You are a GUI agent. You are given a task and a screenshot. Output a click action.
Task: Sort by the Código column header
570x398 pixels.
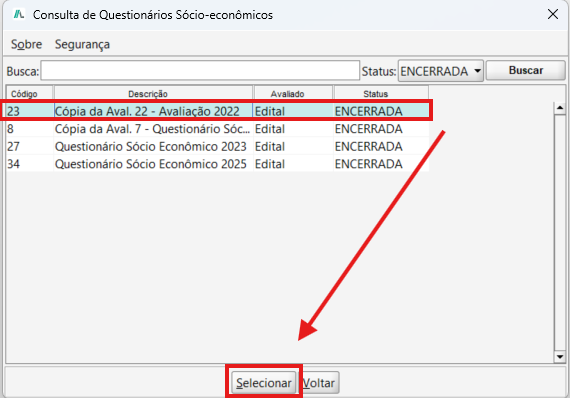click(29, 94)
